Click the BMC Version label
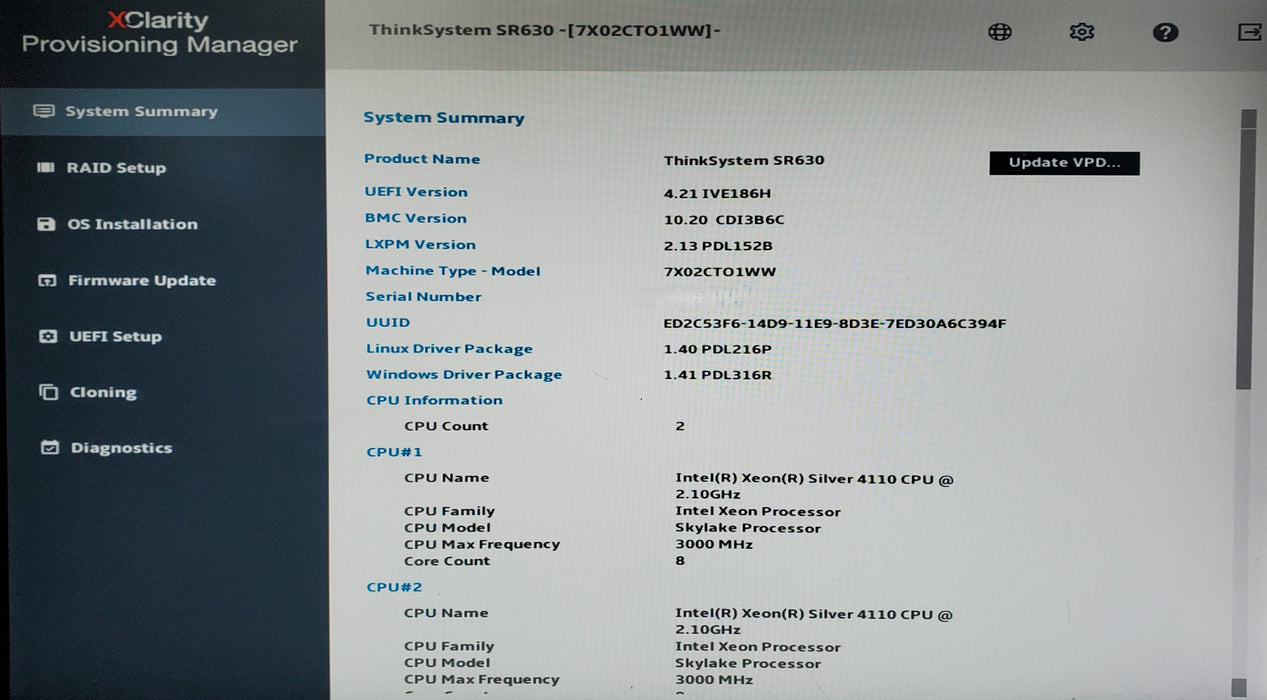 click(x=415, y=218)
